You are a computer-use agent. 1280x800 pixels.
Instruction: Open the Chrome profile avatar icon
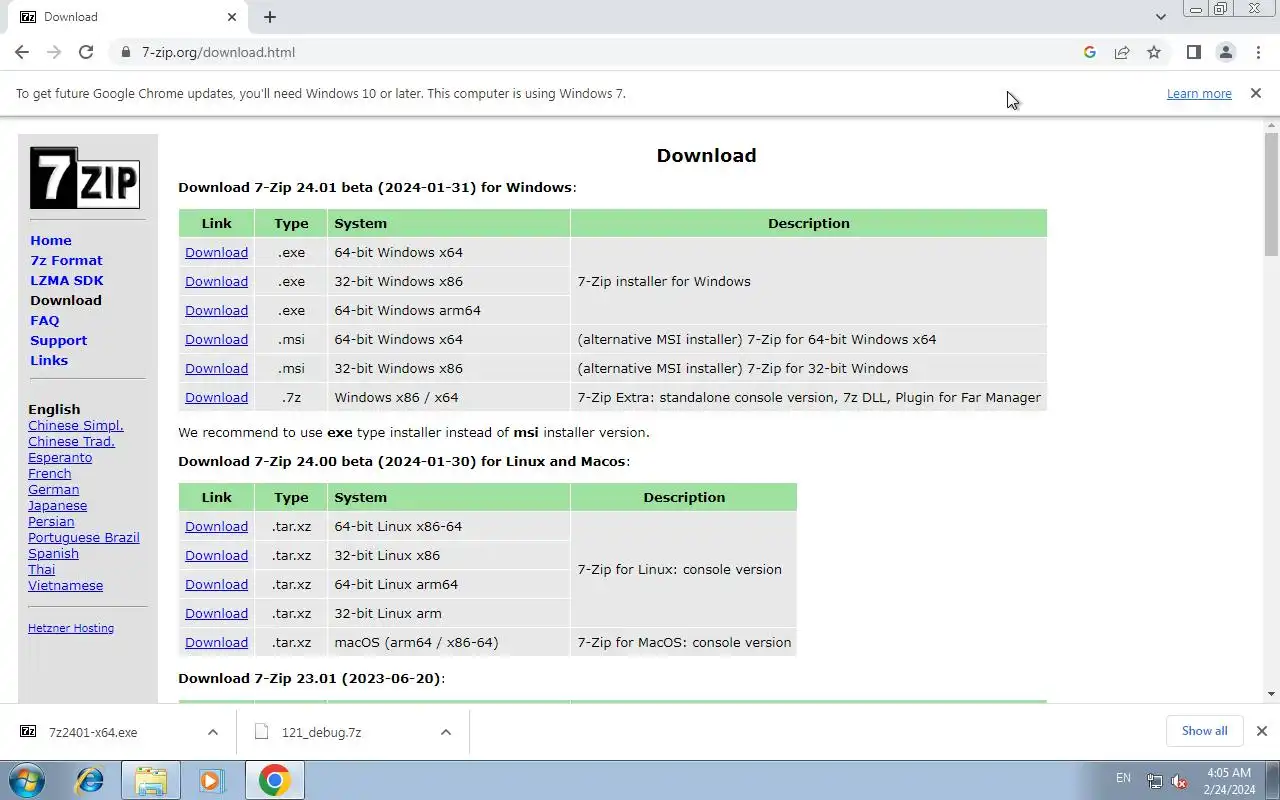pyautogui.click(x=1225, y=52)
